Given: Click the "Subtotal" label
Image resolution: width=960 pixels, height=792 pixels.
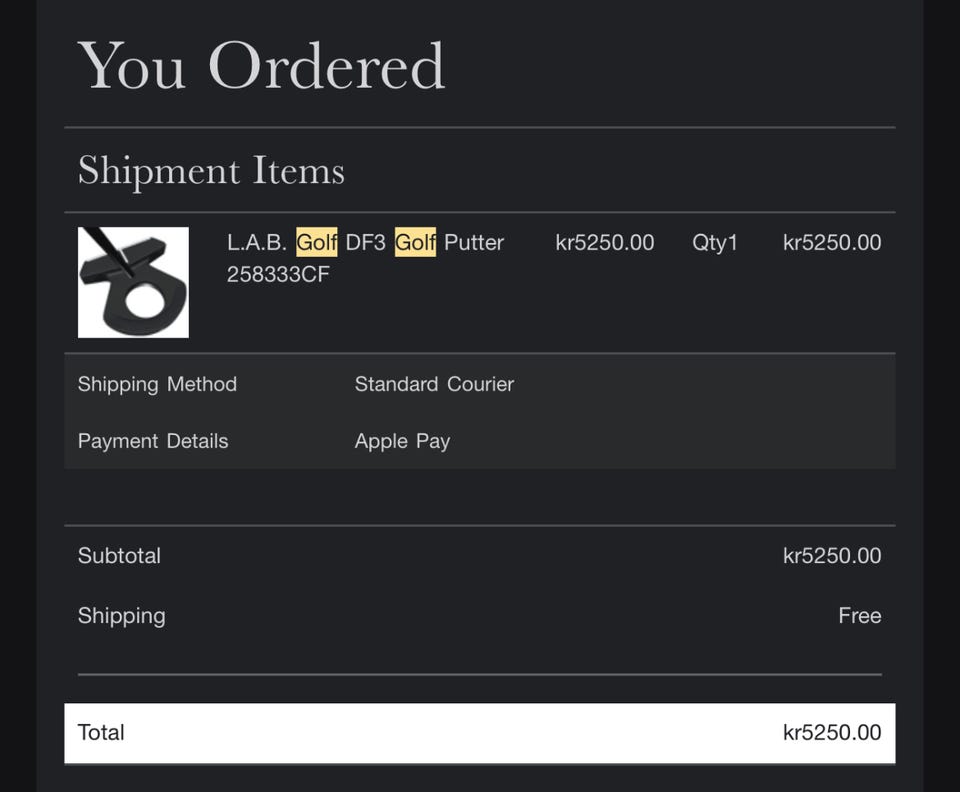Looking at the screenshot, I should tap(119, 556).
